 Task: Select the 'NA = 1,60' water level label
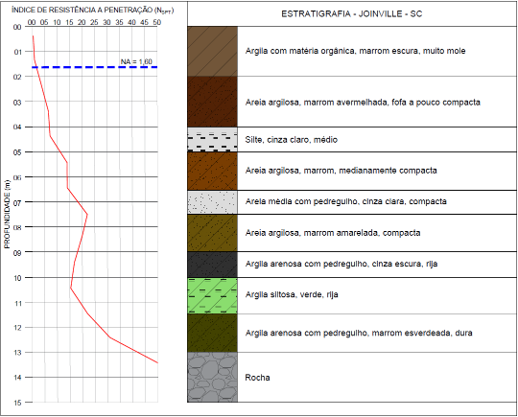(x=136, y=62)
